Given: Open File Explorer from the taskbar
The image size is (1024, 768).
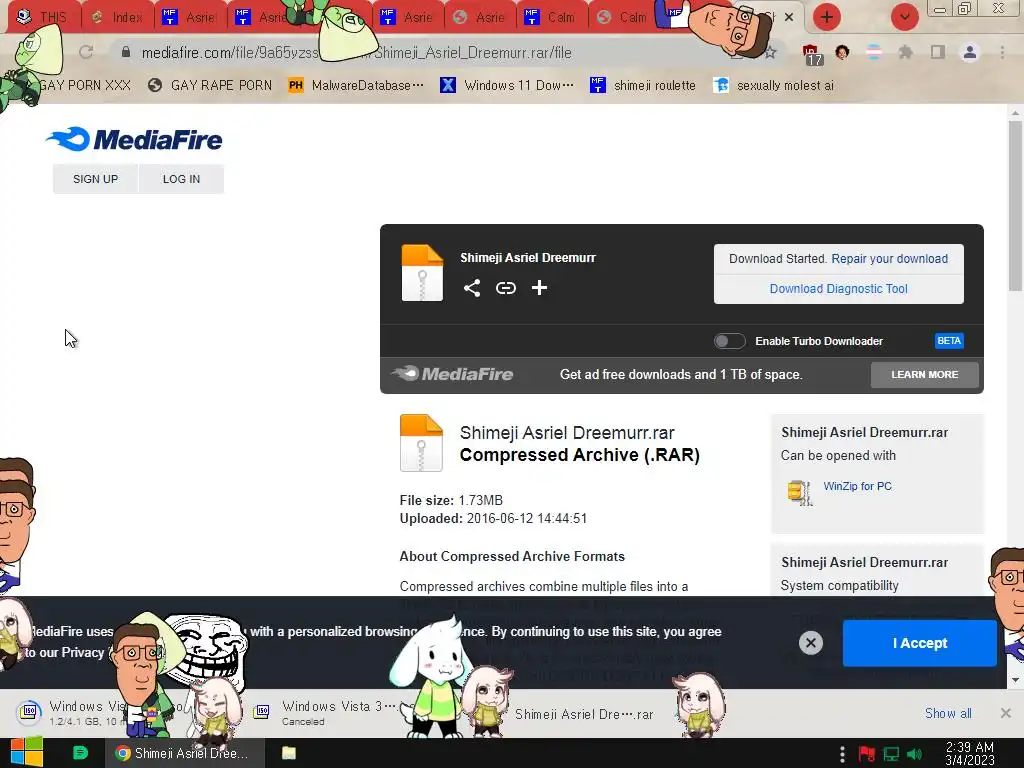Looking at the screenshot, I should coord(289,753).
